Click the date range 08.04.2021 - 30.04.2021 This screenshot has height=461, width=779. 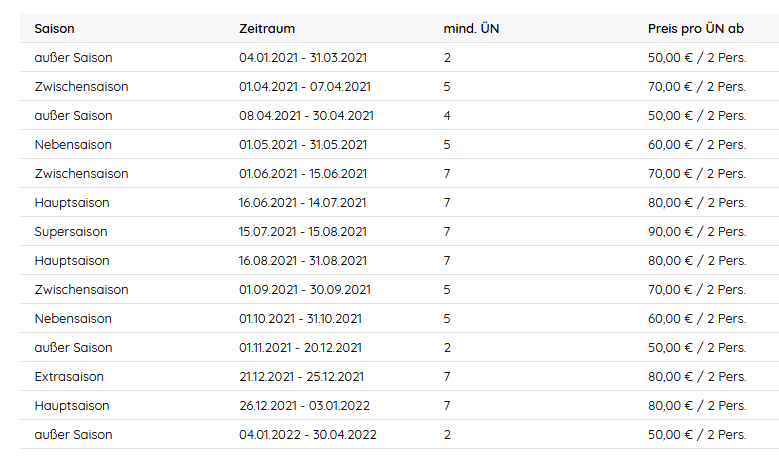click(x=306, y=116)
